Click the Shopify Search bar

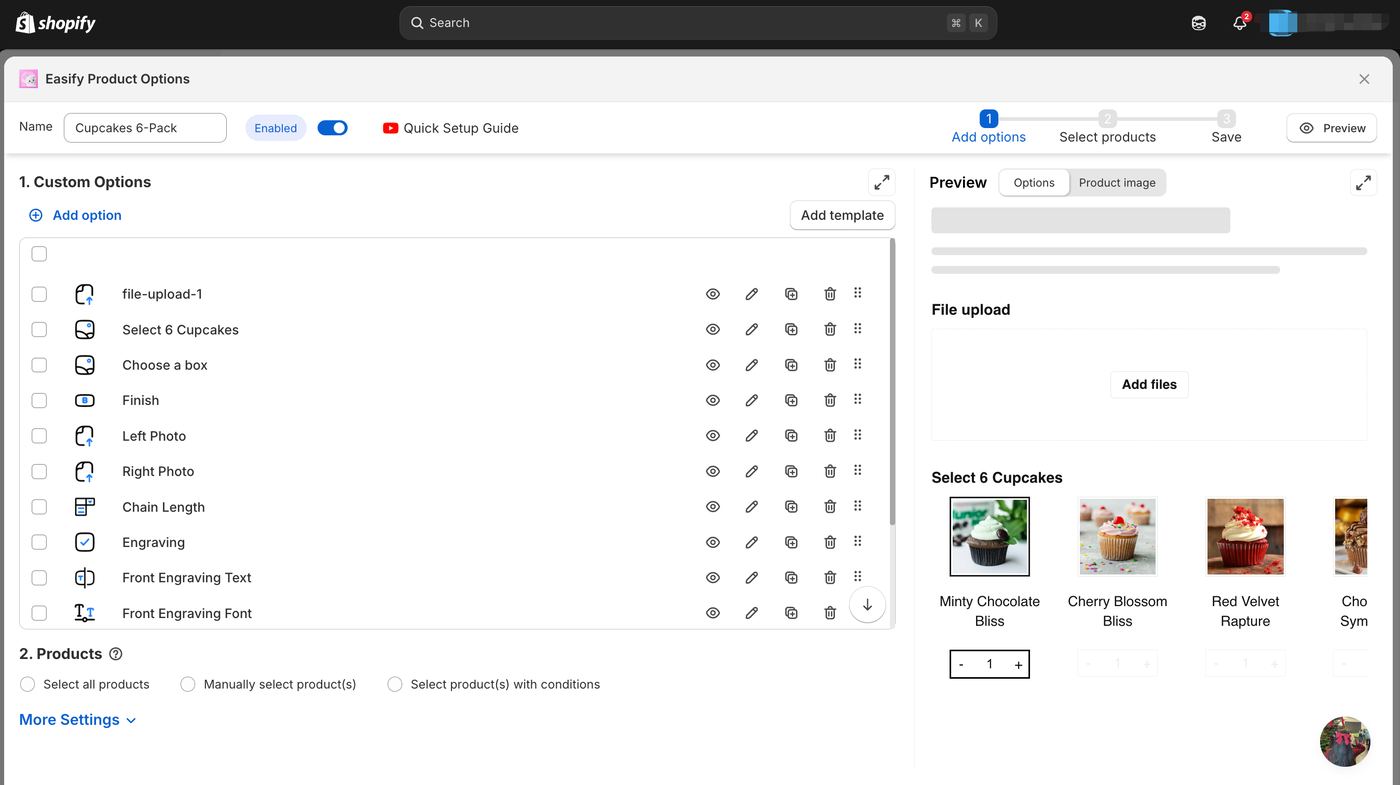[x=698, y=23]
